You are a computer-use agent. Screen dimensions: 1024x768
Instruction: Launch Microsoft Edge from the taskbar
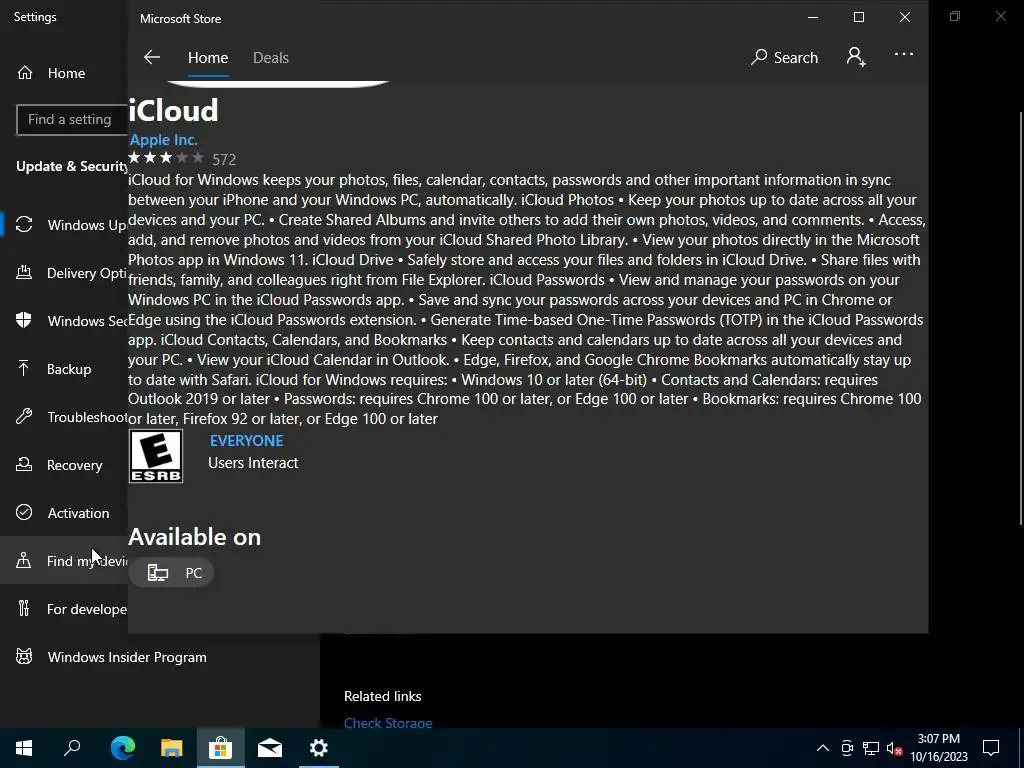pos(123,748)
